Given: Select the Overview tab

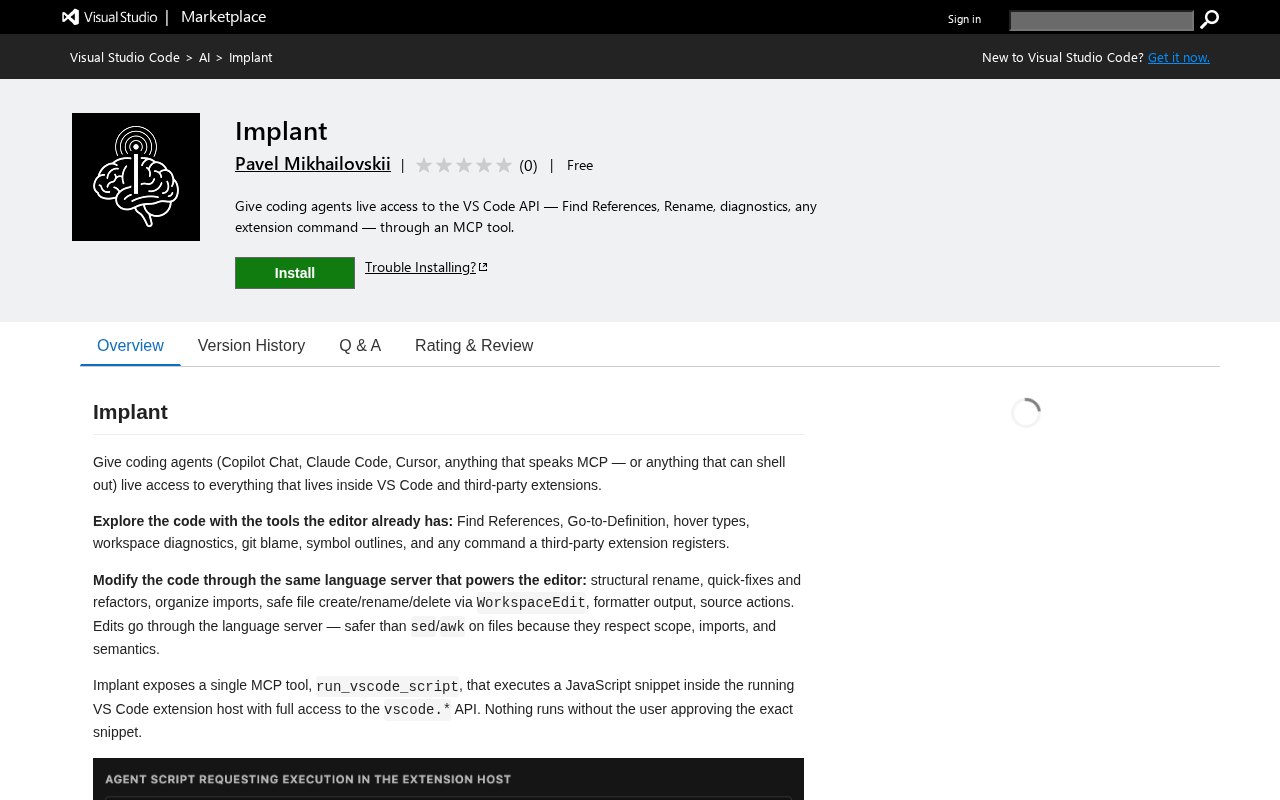Looking at the screenshot, I should (130, 346).
